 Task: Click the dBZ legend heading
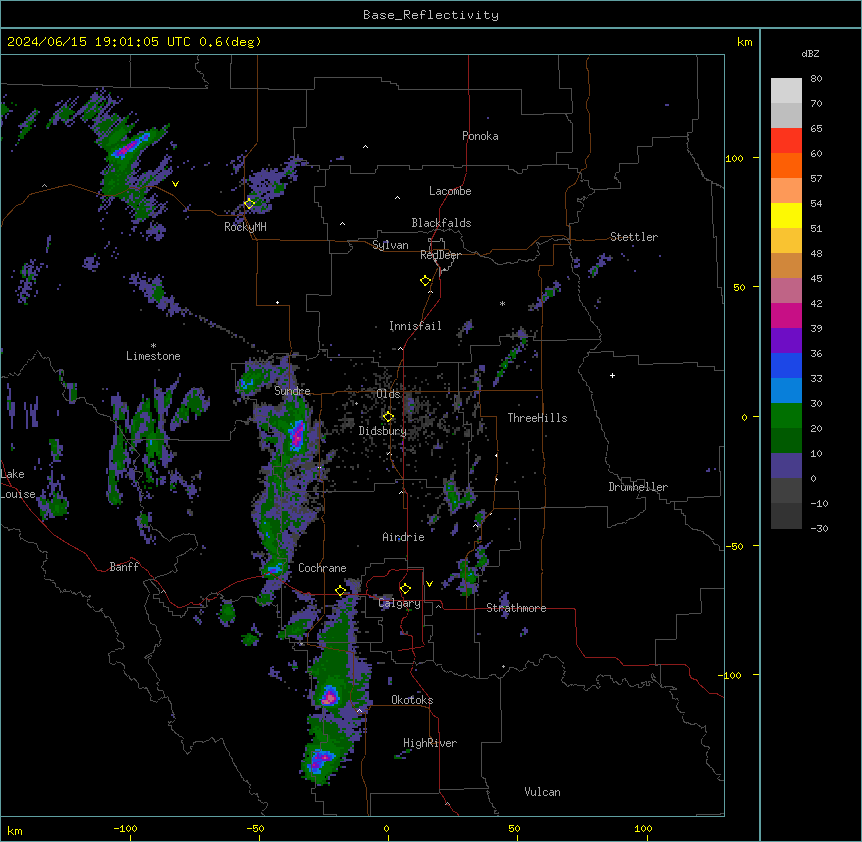(810, 54)
